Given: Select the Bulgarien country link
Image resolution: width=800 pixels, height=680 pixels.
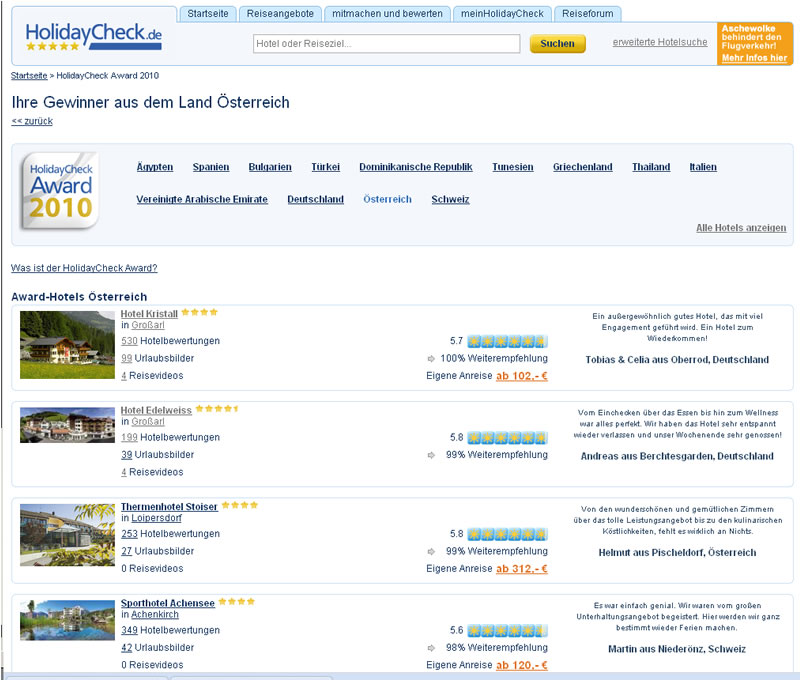Looking at the screenshot, I should pyautogui.click(x=270, y=167).
